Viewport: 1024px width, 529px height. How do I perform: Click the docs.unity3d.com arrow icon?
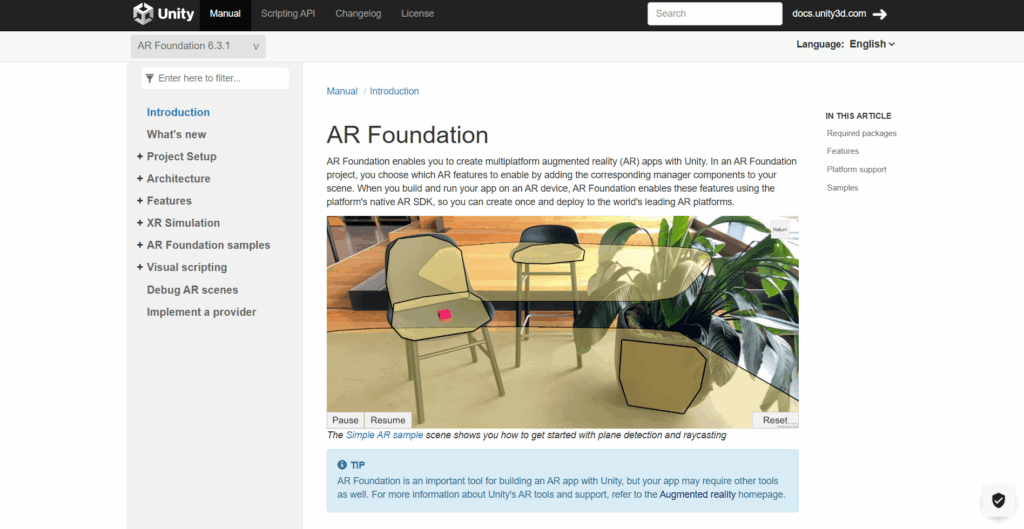pyautogui.click(x=880, y=14)
